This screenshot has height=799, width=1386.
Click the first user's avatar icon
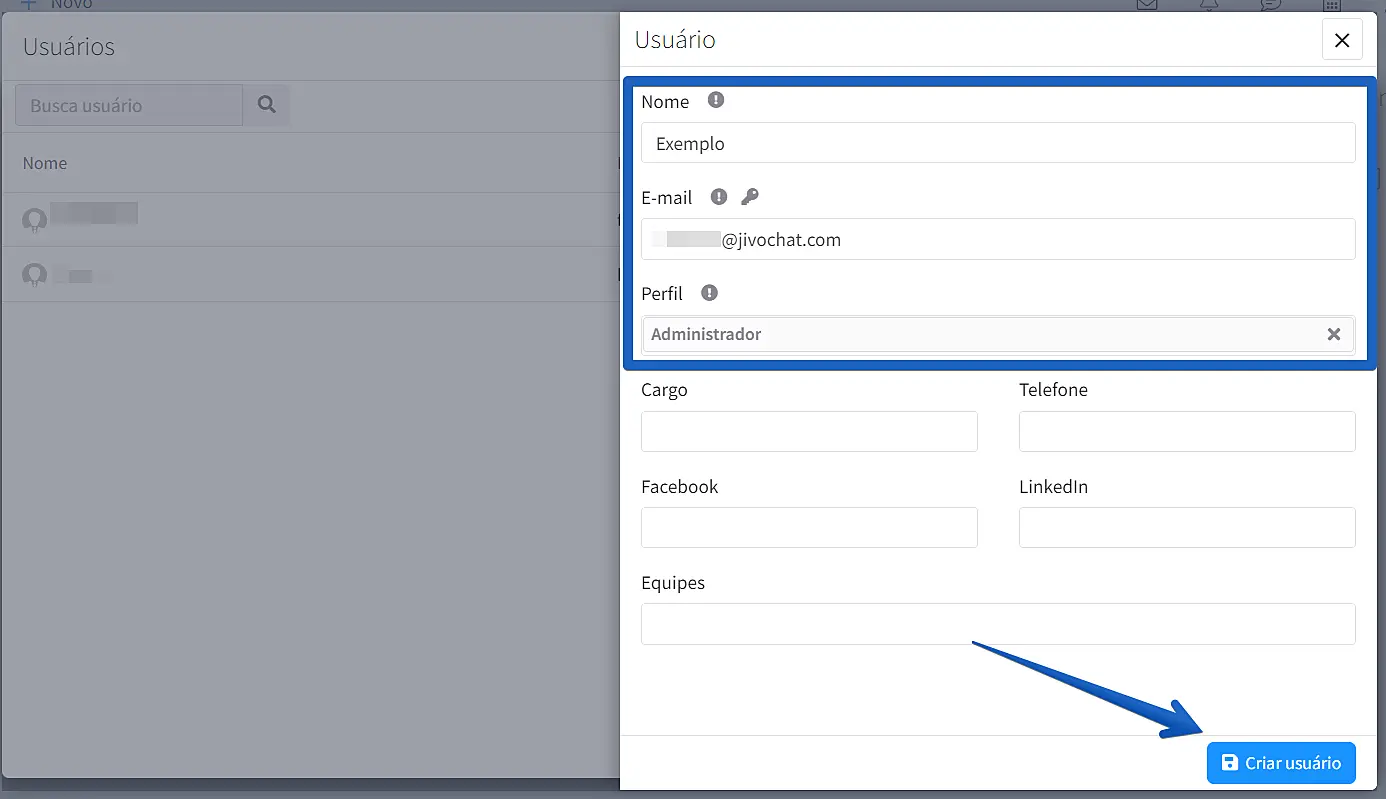35,219
